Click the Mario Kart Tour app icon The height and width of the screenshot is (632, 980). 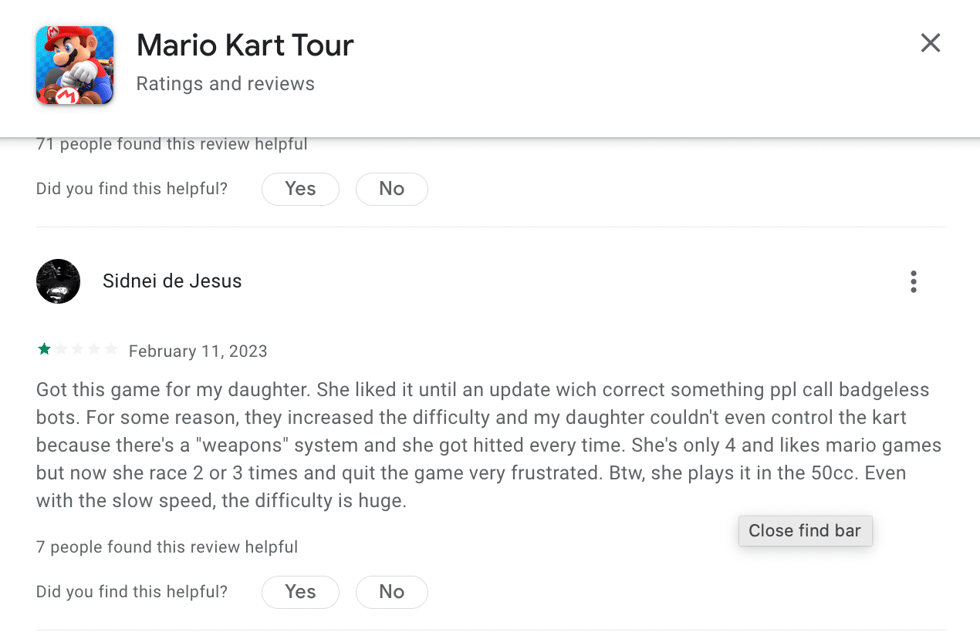coord(75,65)
